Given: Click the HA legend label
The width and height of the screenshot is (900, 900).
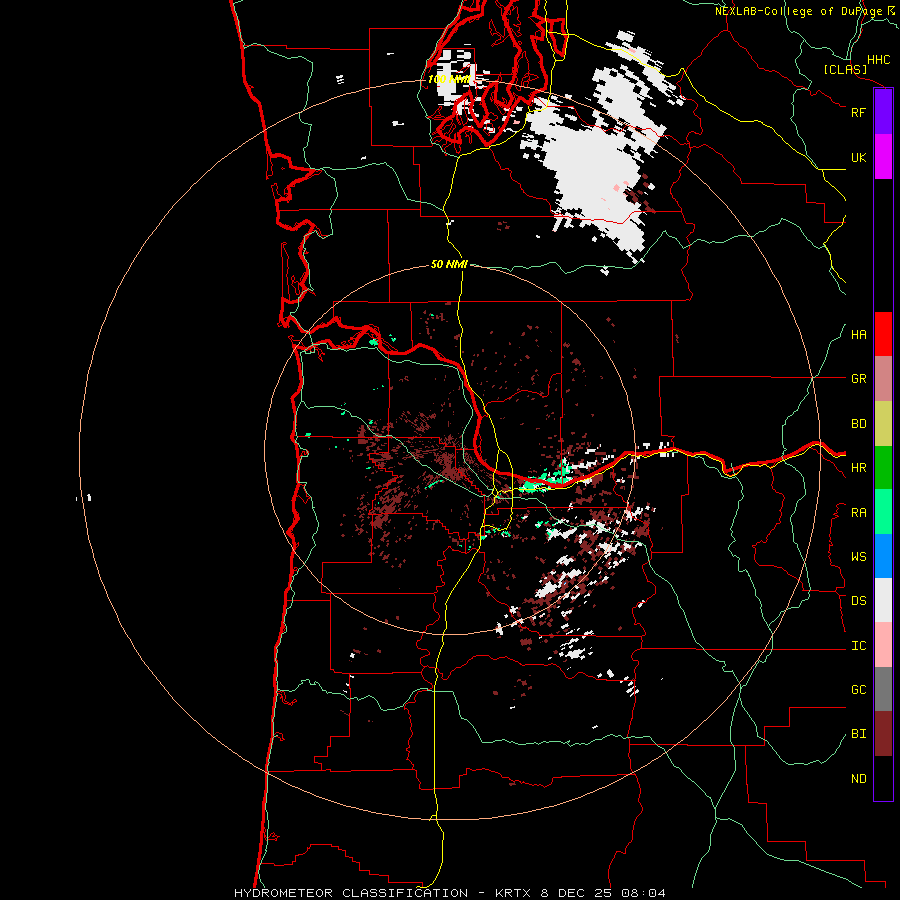Looking at the screenshot, I should click(x=858, y=335).
